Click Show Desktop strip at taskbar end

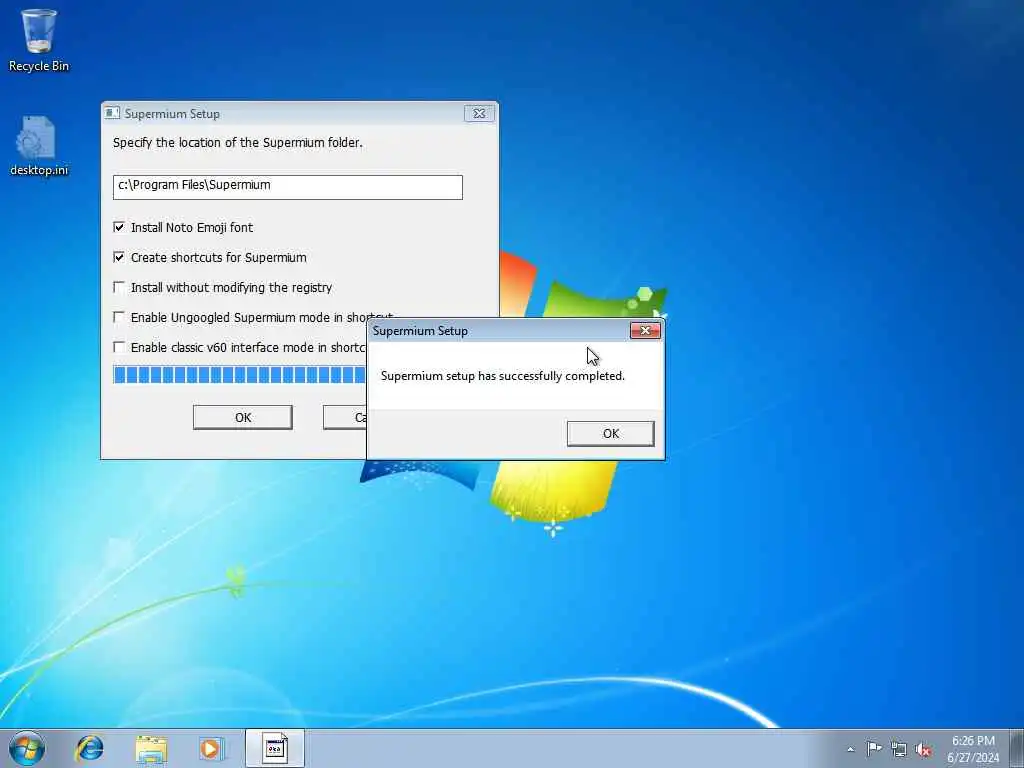click(1017, 748)
